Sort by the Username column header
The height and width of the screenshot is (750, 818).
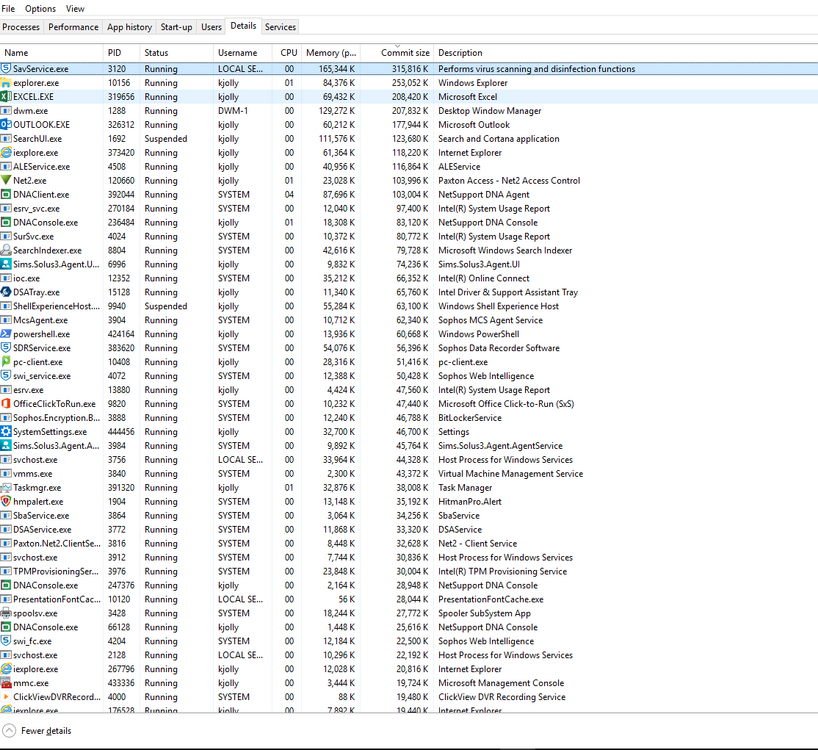click(x=243, y=53)
